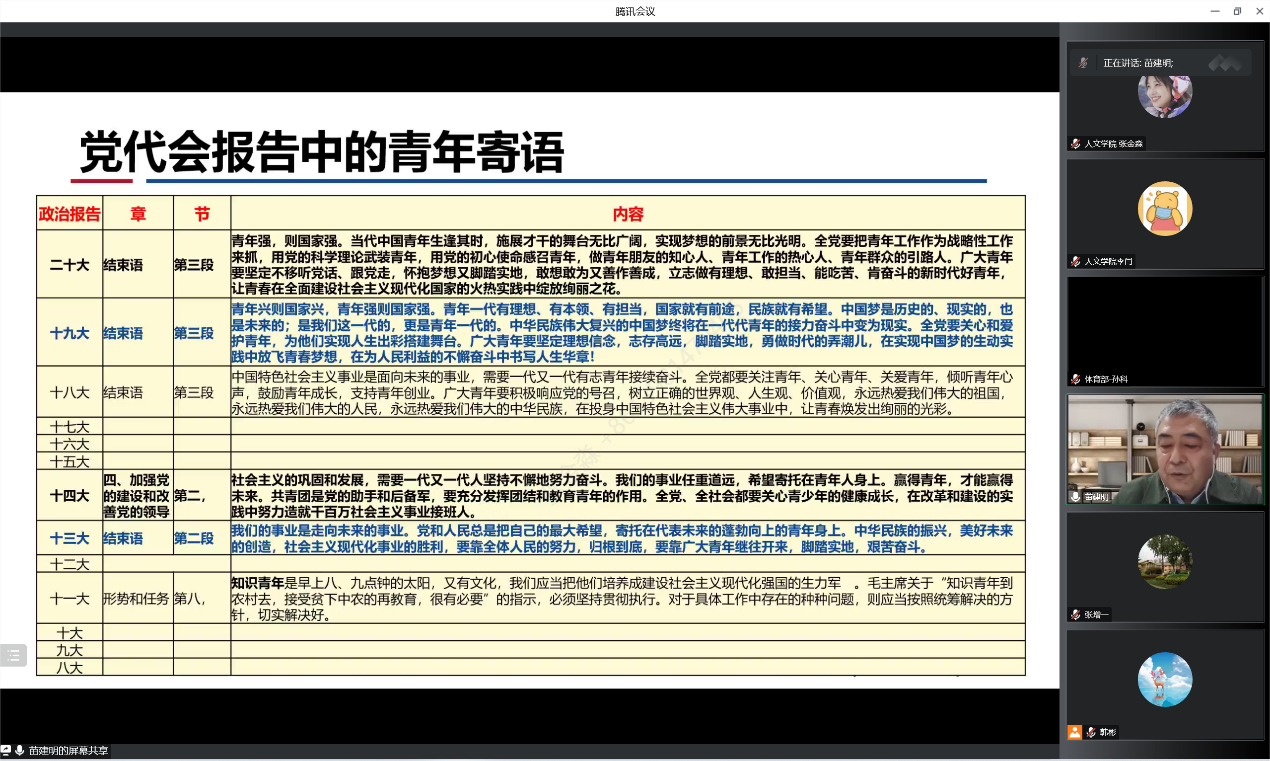Click the 正在讲话 speaker name text

point(1138,63)
